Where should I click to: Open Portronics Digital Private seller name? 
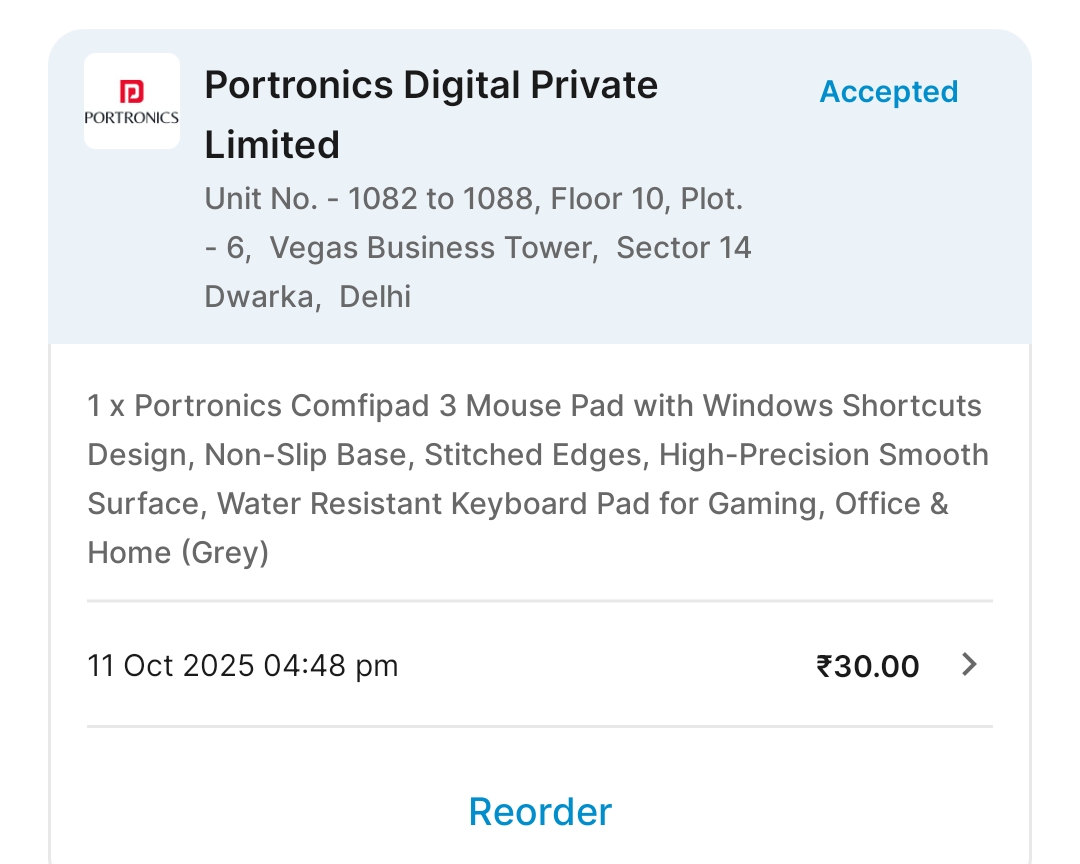pos(431,85)
